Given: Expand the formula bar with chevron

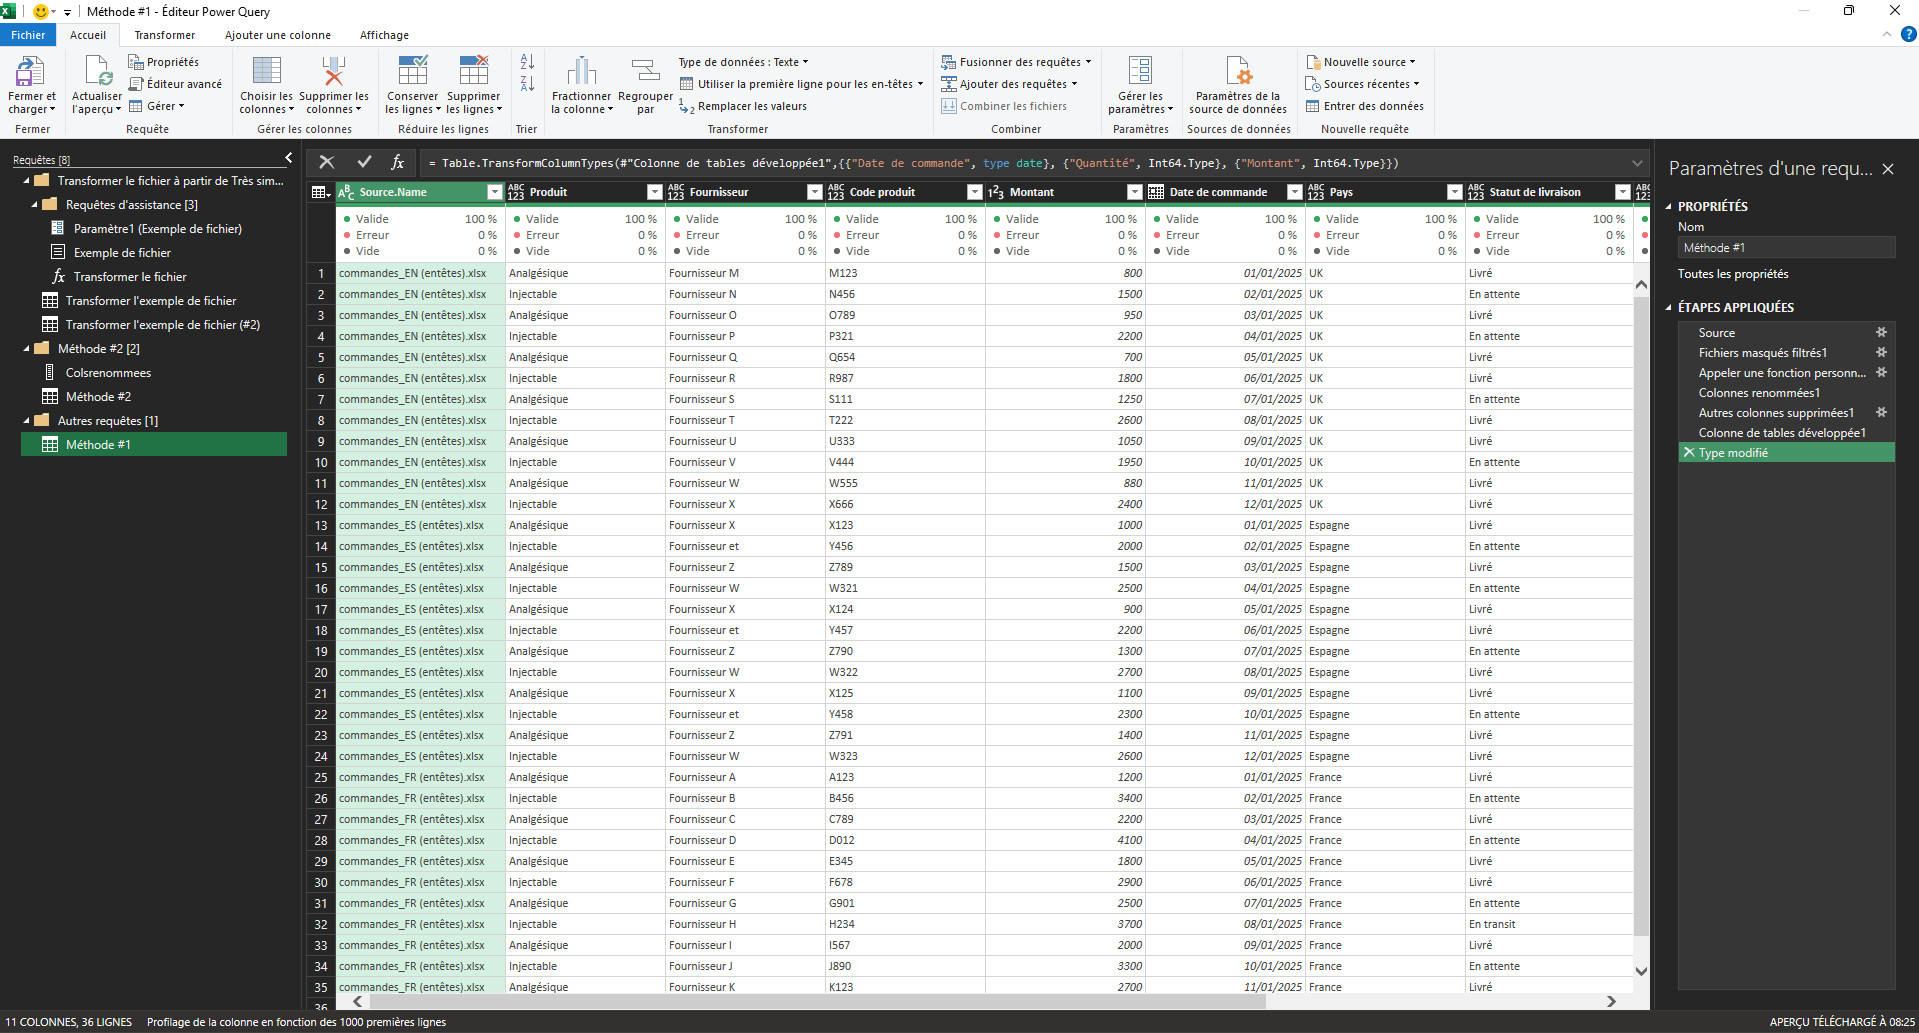Looking at the screenshot, I should tap(1637, 163).
